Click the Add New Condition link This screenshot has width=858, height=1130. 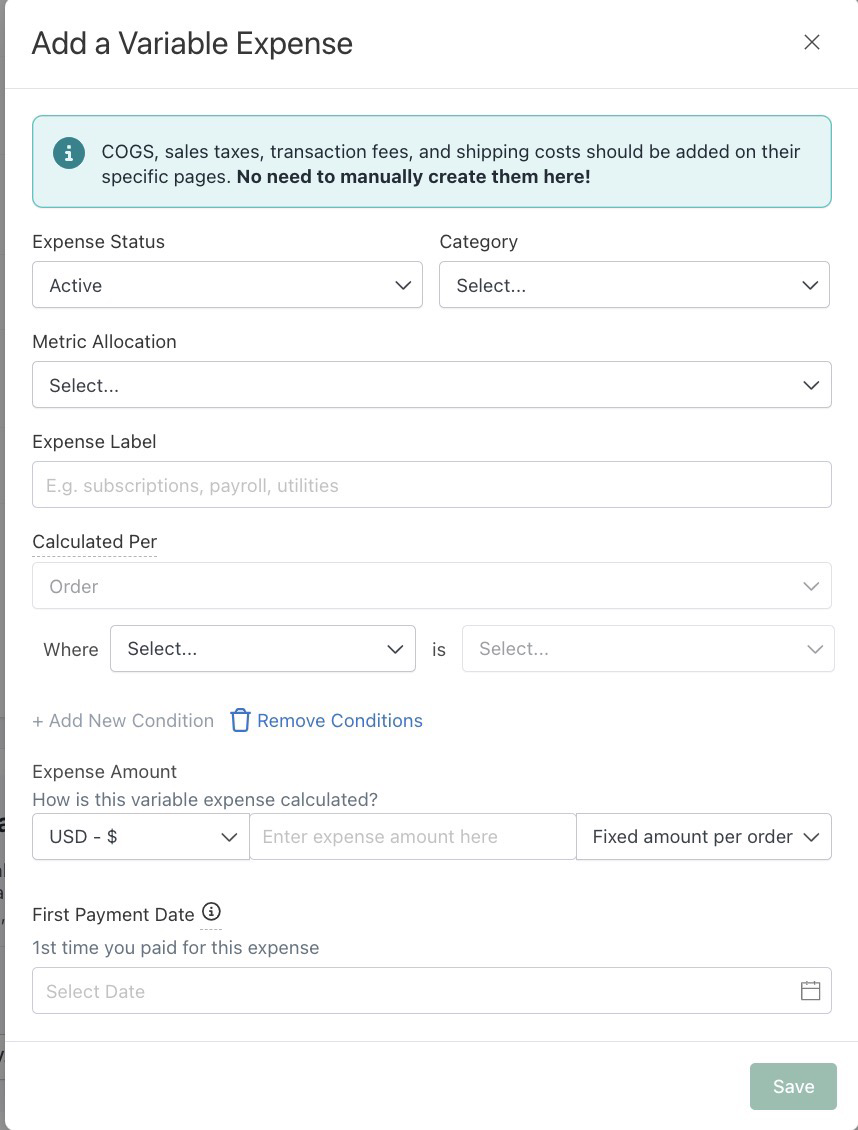click(x=123, y=721)
